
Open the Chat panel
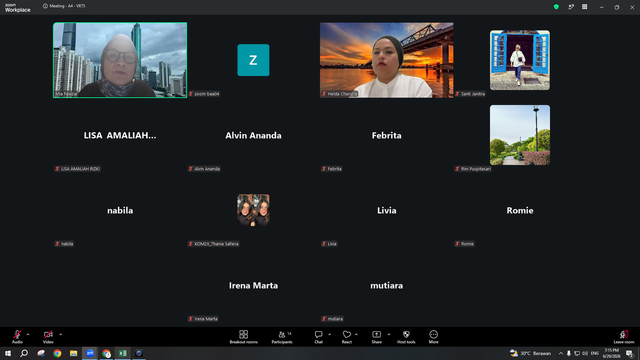(x=318, y=337)
